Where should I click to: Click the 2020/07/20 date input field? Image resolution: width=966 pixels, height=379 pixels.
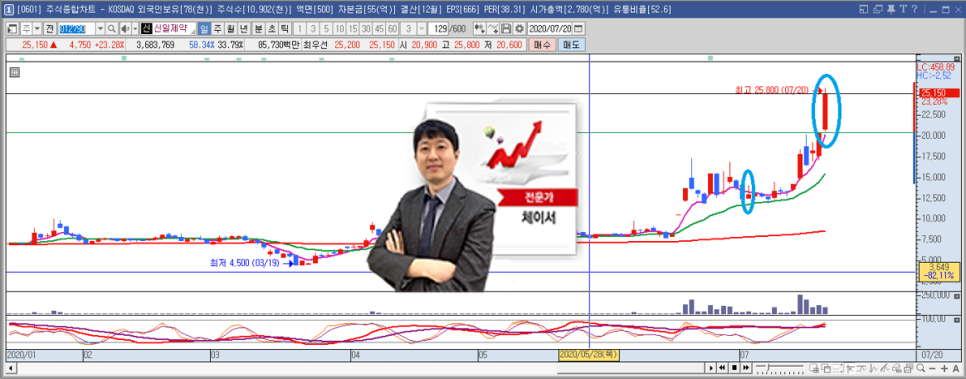pos(550,29)
